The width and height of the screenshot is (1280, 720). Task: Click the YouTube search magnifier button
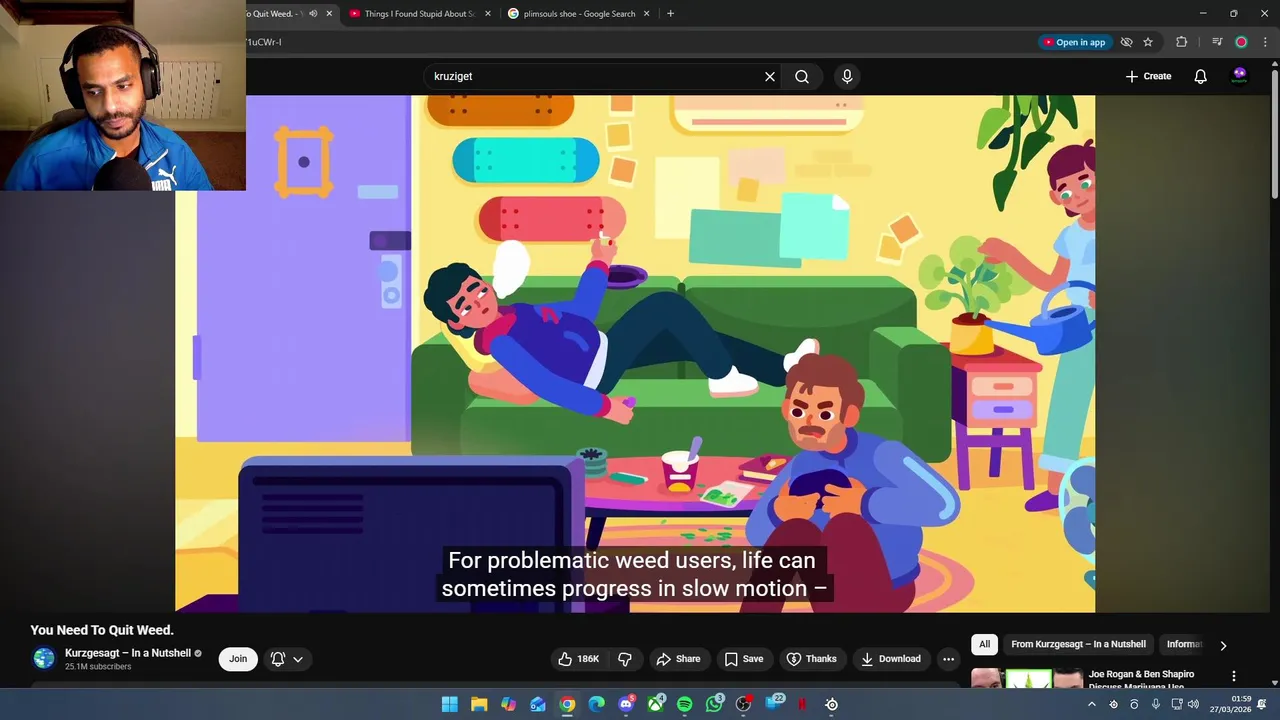(802, 76)
